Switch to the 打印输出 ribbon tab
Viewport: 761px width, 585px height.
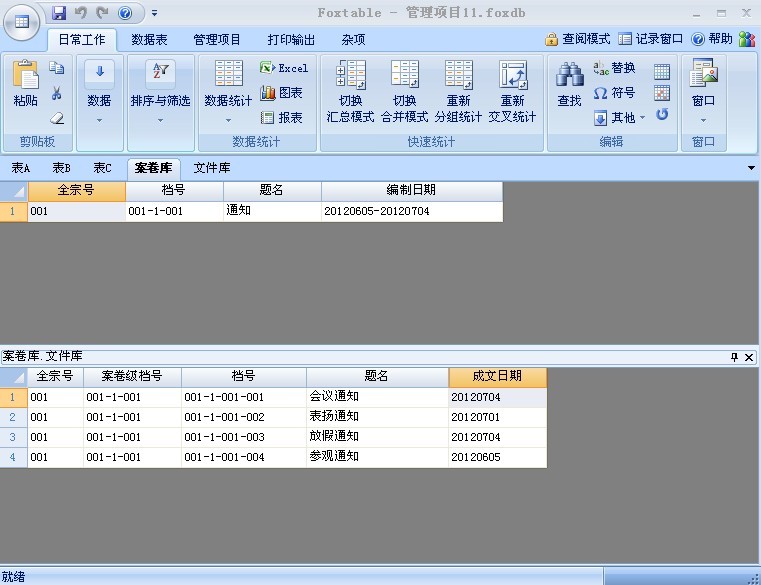(x=291, y=40)
